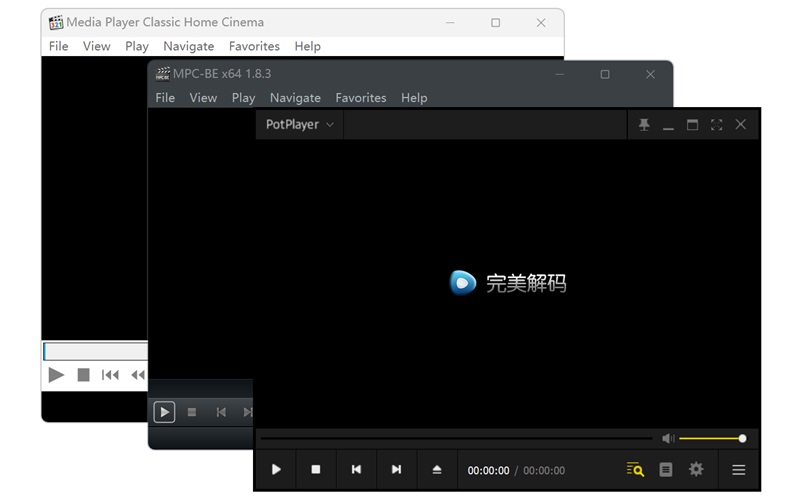This screenshot has width=800, height=499.
Task: Open PotPlayer settings gear
Action: tap(696, 470)
